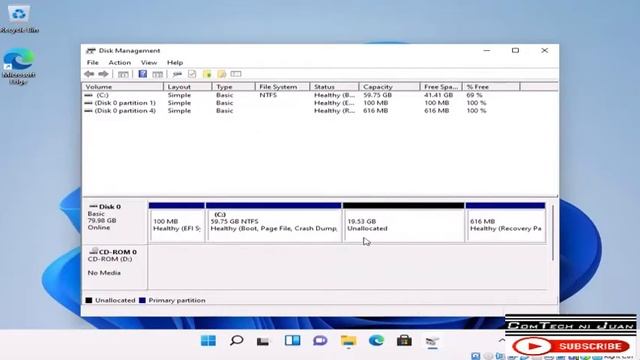The height and width of the screenshot is (360, 640).
Task: Click the last toolbar icon for view settings
Action: click(x=236, y=74)
